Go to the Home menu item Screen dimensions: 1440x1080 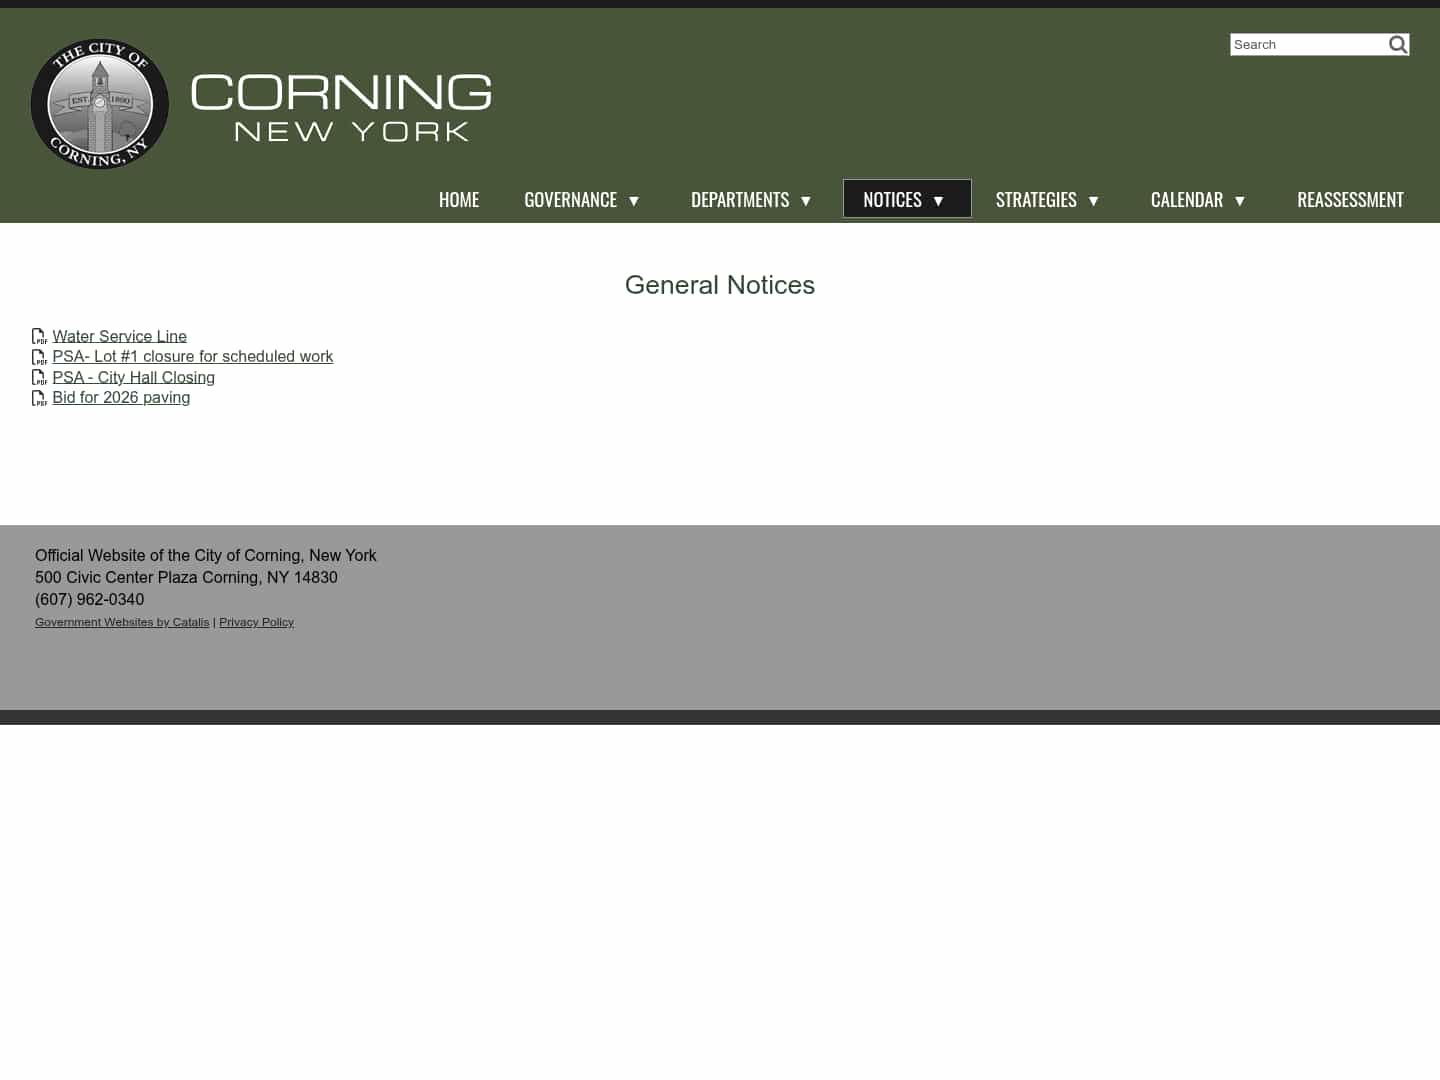pos(459,199)
